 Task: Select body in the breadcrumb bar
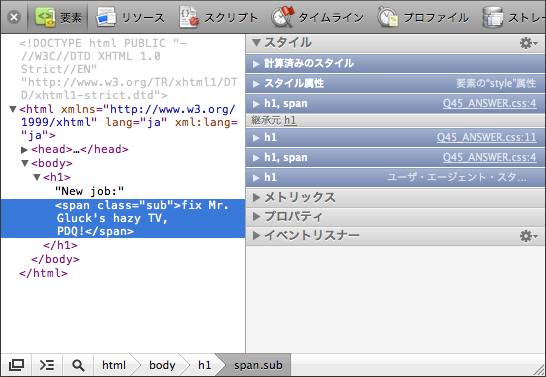coord(162,365)
